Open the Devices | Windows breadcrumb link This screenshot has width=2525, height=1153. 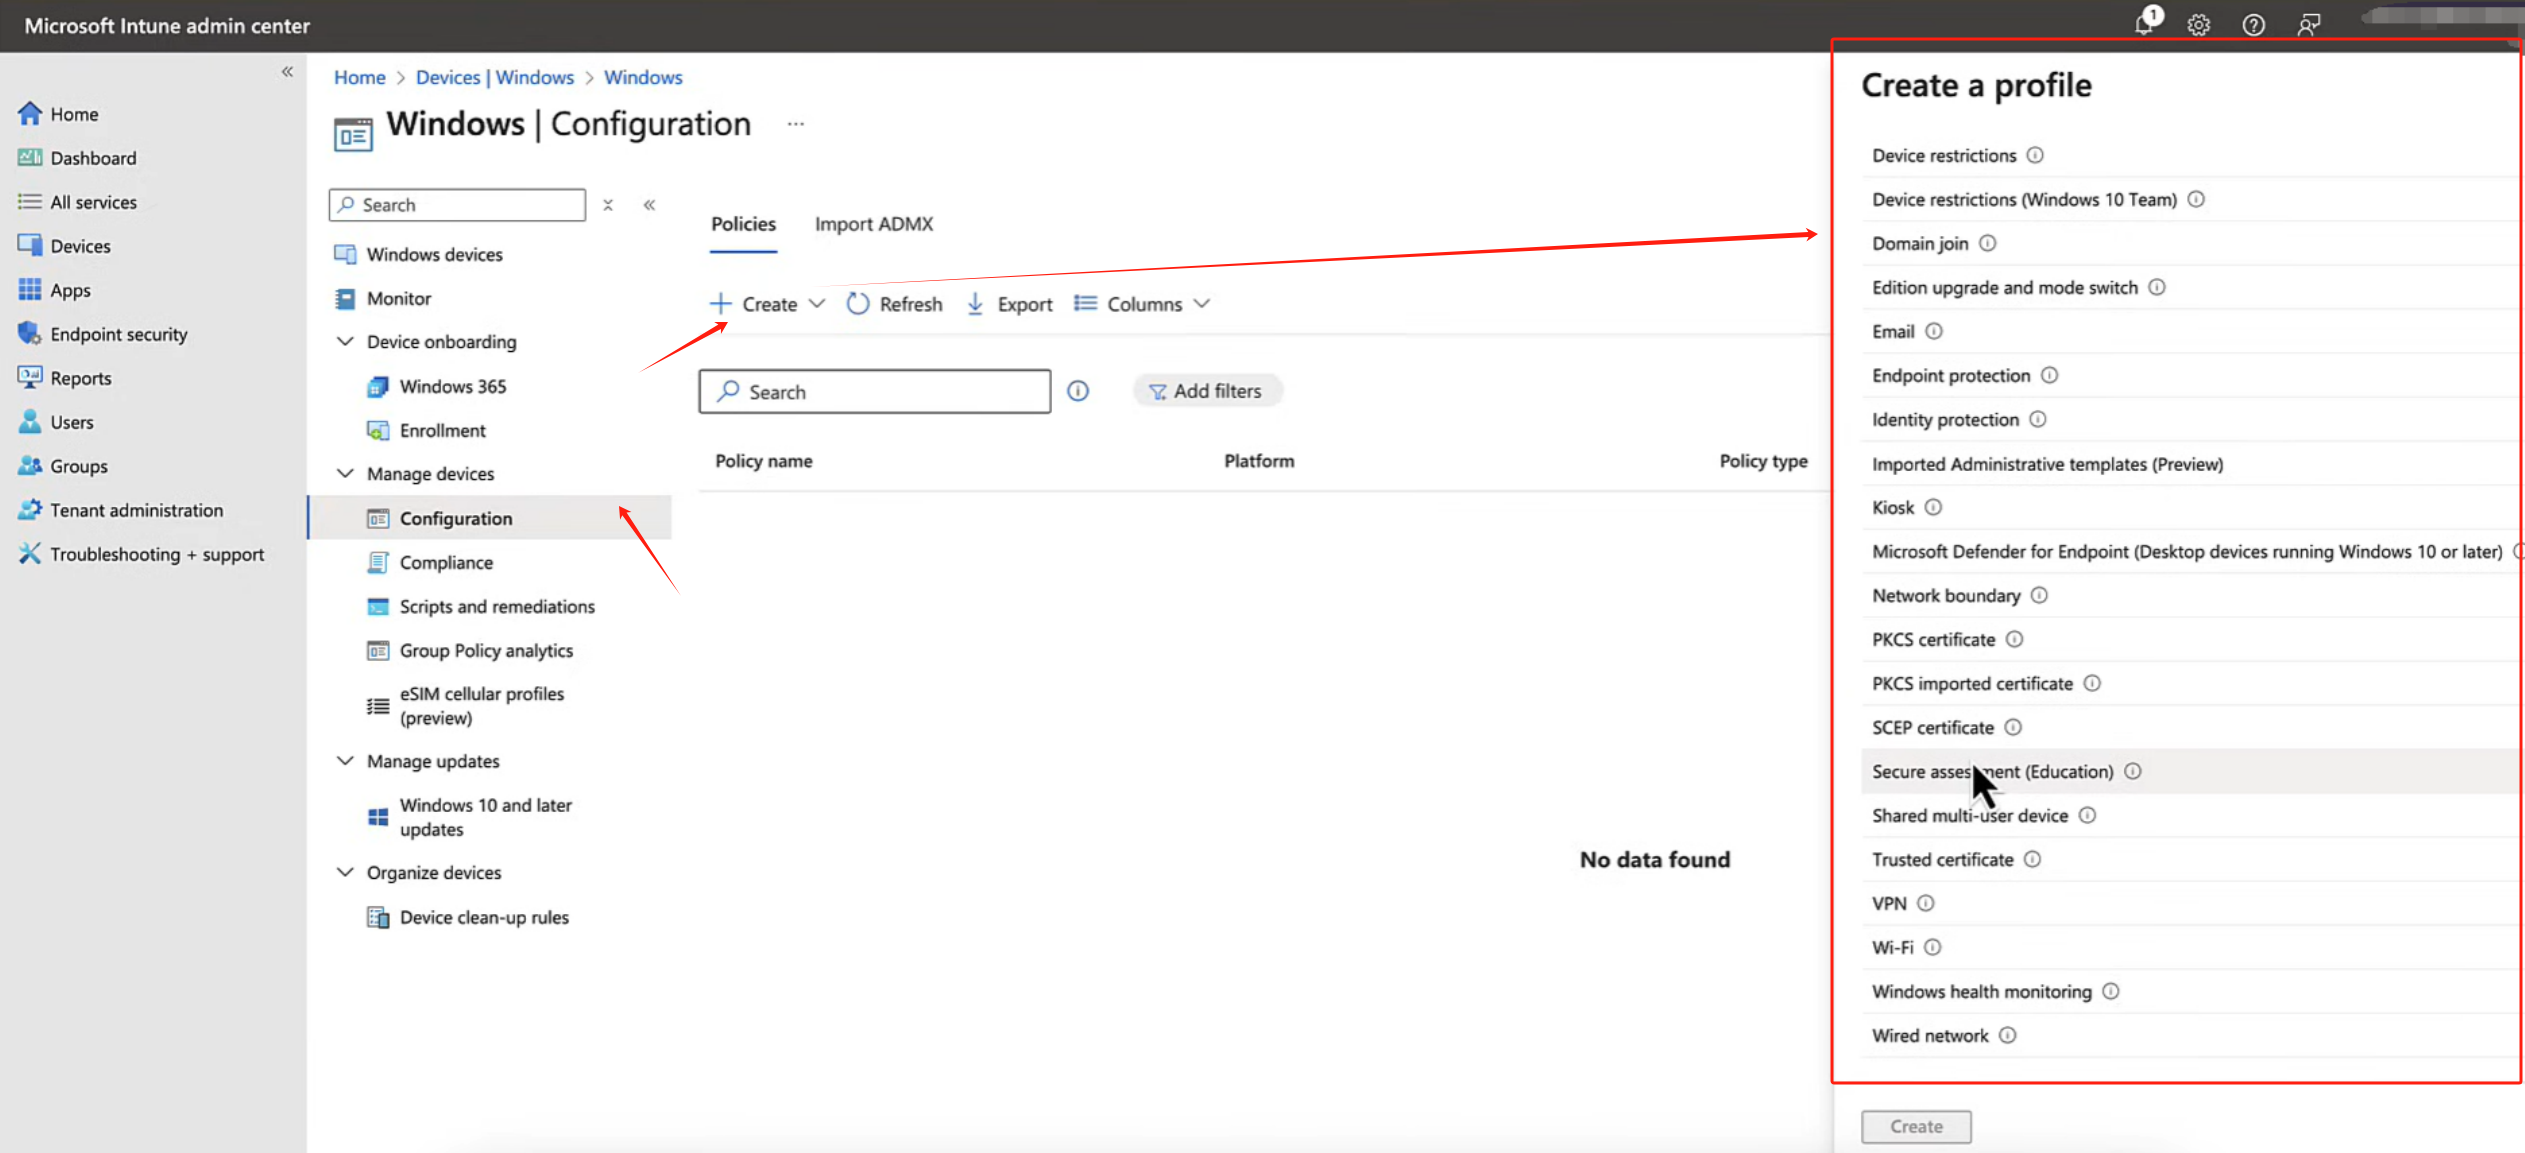[x=494, y=77]
